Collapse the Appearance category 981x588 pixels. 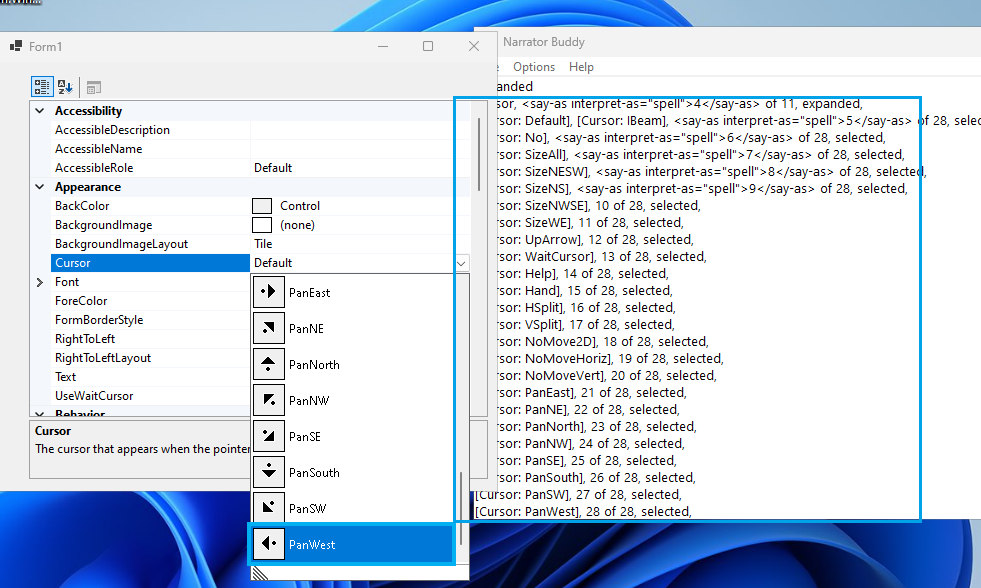tap(39, 186)
